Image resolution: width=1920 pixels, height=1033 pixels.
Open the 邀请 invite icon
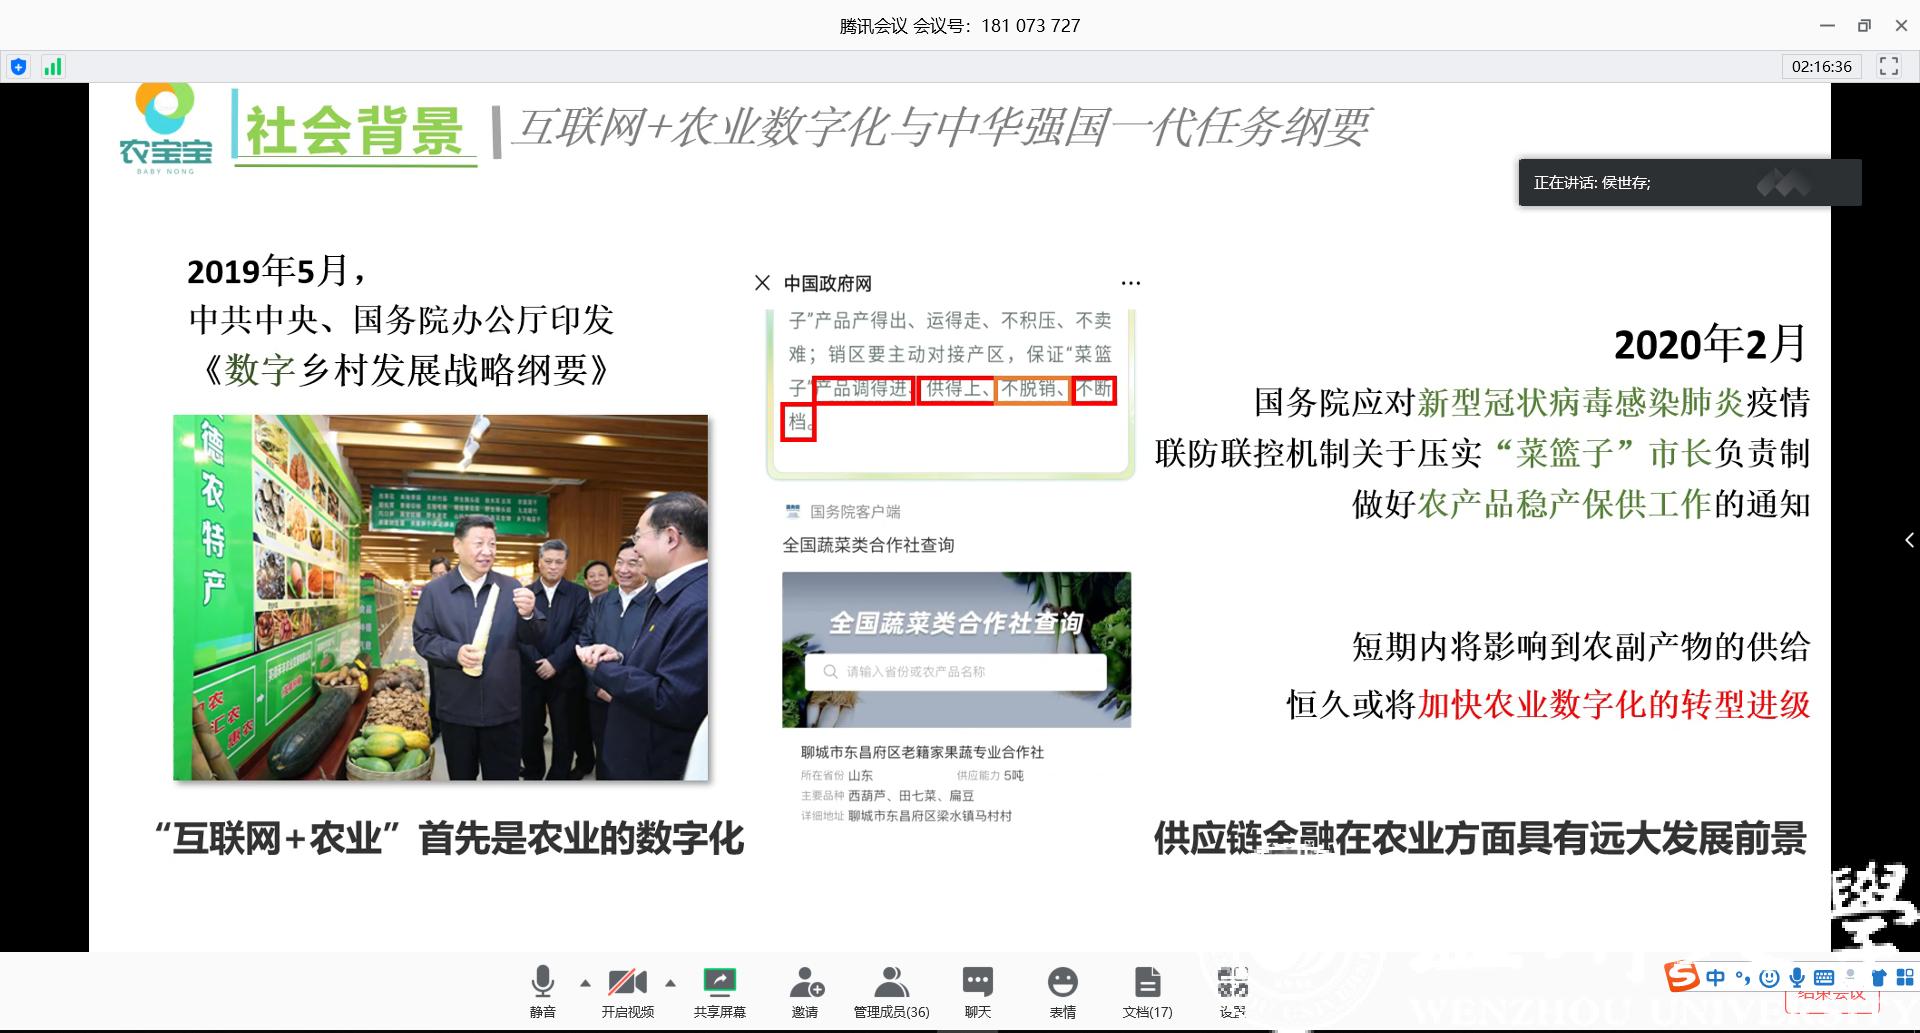(x=805, y=990)
